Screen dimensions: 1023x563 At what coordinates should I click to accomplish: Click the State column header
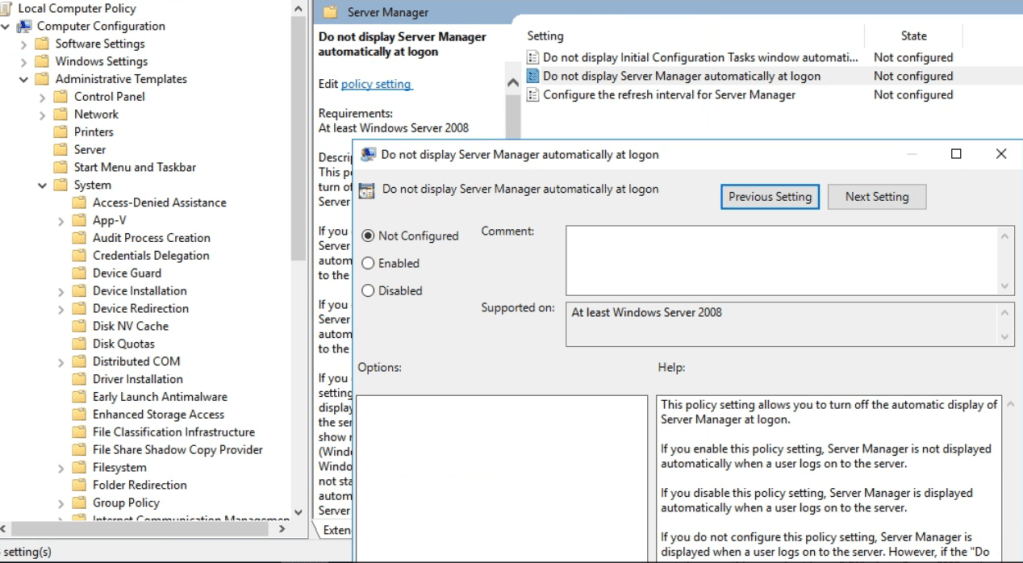(x=913, y=36)
